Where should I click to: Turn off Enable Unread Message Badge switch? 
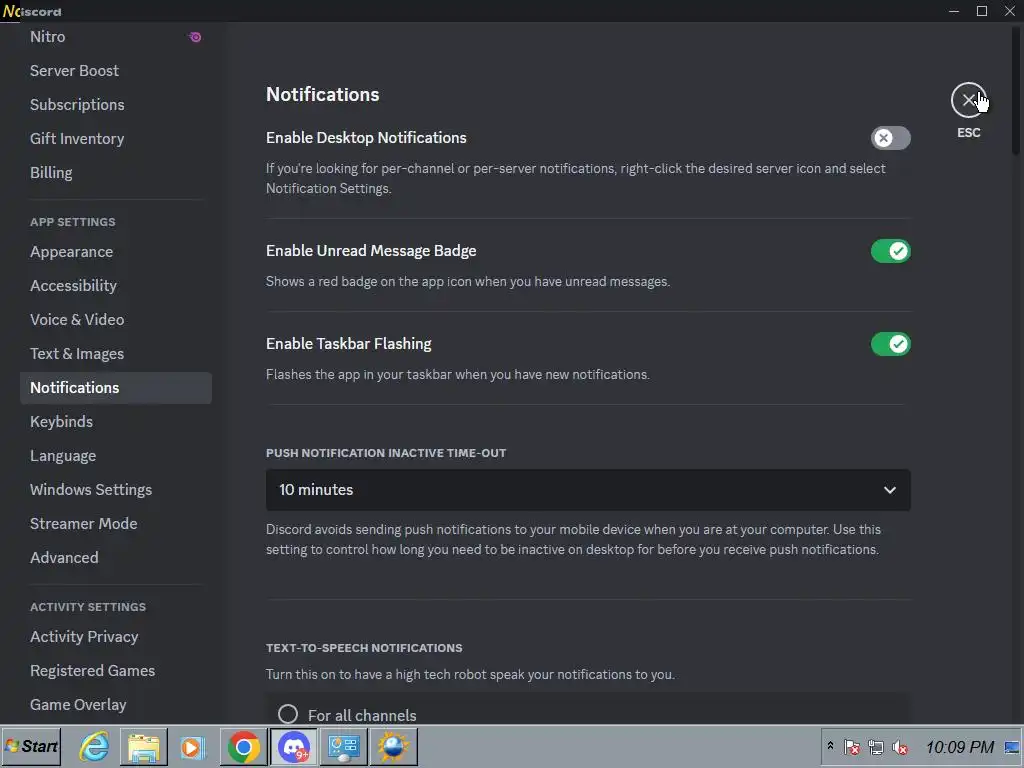pos(890,251)
